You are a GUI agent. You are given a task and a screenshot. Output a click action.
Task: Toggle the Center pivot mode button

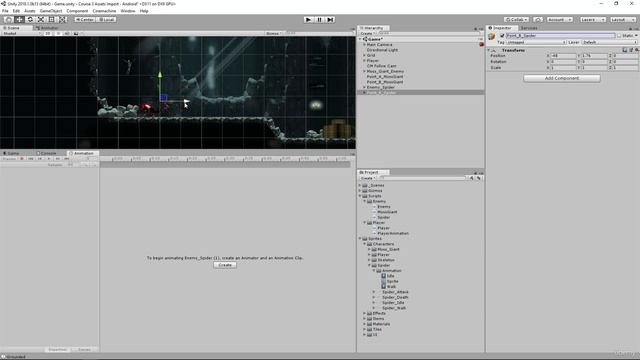(84, 20)
